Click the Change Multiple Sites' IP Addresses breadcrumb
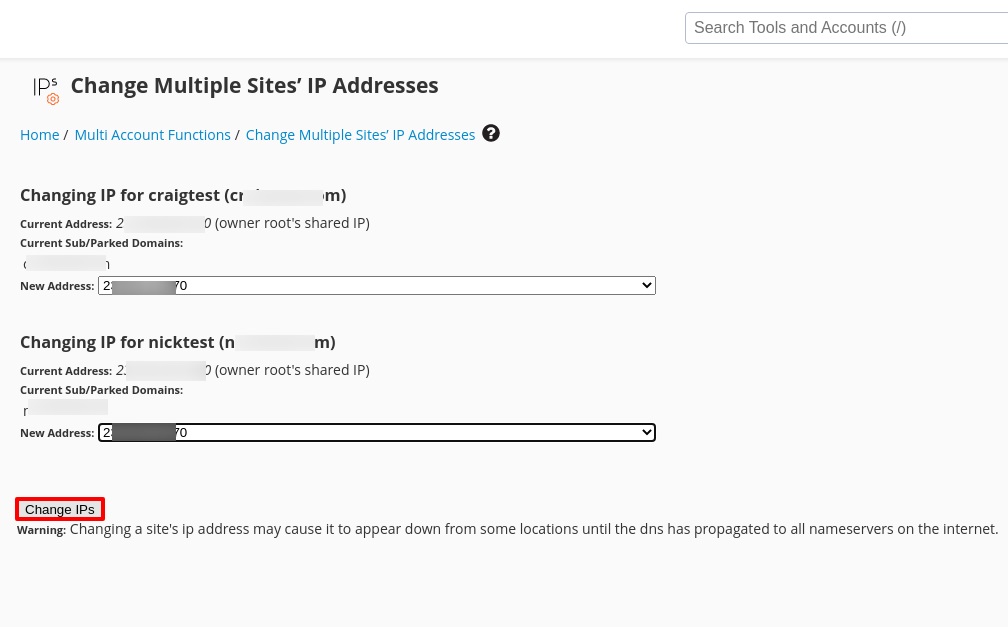 [360, 135]
